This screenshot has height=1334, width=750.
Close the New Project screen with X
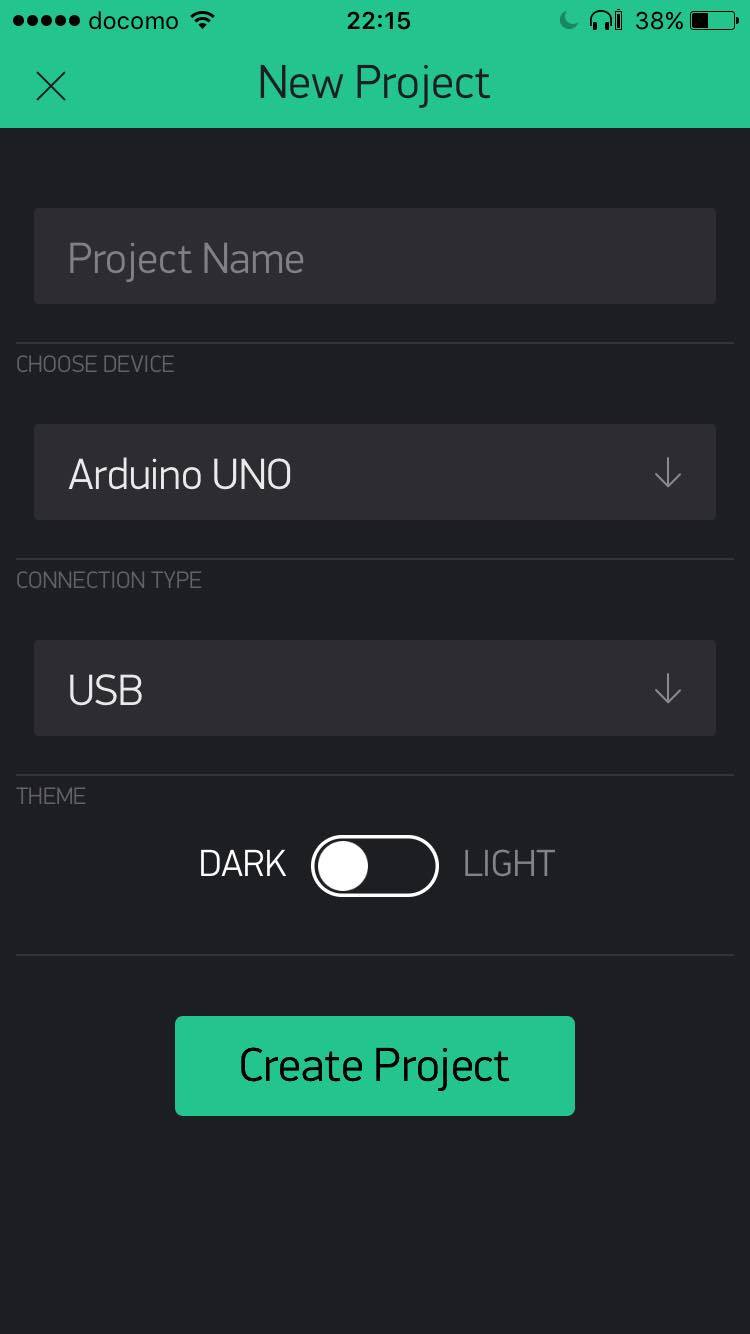pos(50,86)
